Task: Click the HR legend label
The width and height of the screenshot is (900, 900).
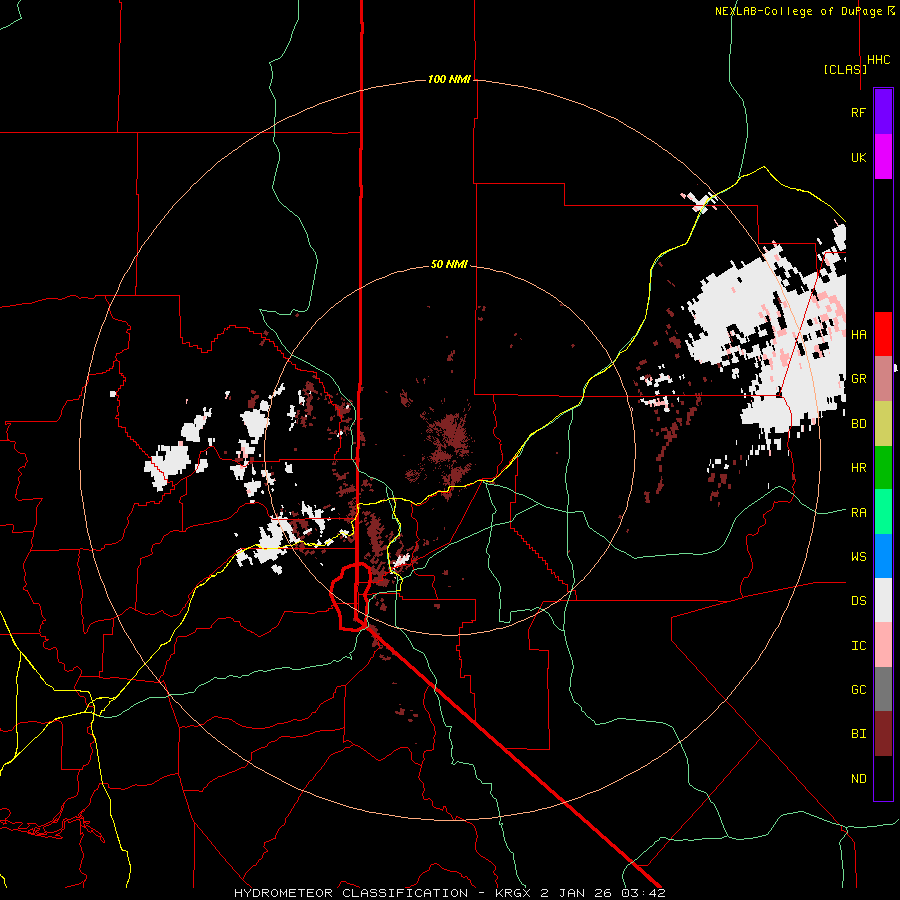Action: pyautogui.click(x=858, y=468)
